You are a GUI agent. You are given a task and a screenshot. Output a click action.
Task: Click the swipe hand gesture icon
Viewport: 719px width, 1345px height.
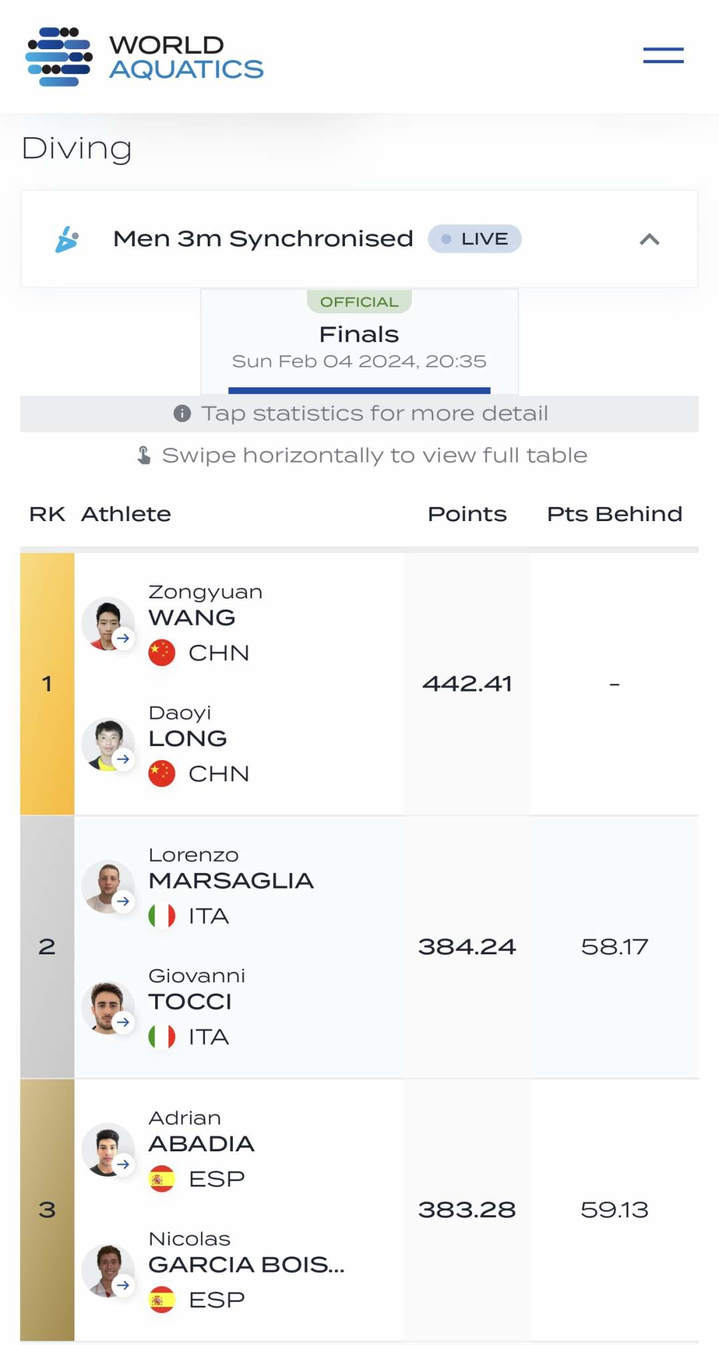click(x=144, y=456)
